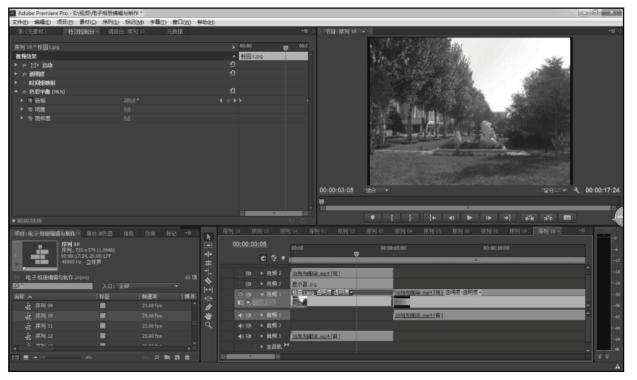Mute Audio 3 track speaker icon

[x=240, y=336]
